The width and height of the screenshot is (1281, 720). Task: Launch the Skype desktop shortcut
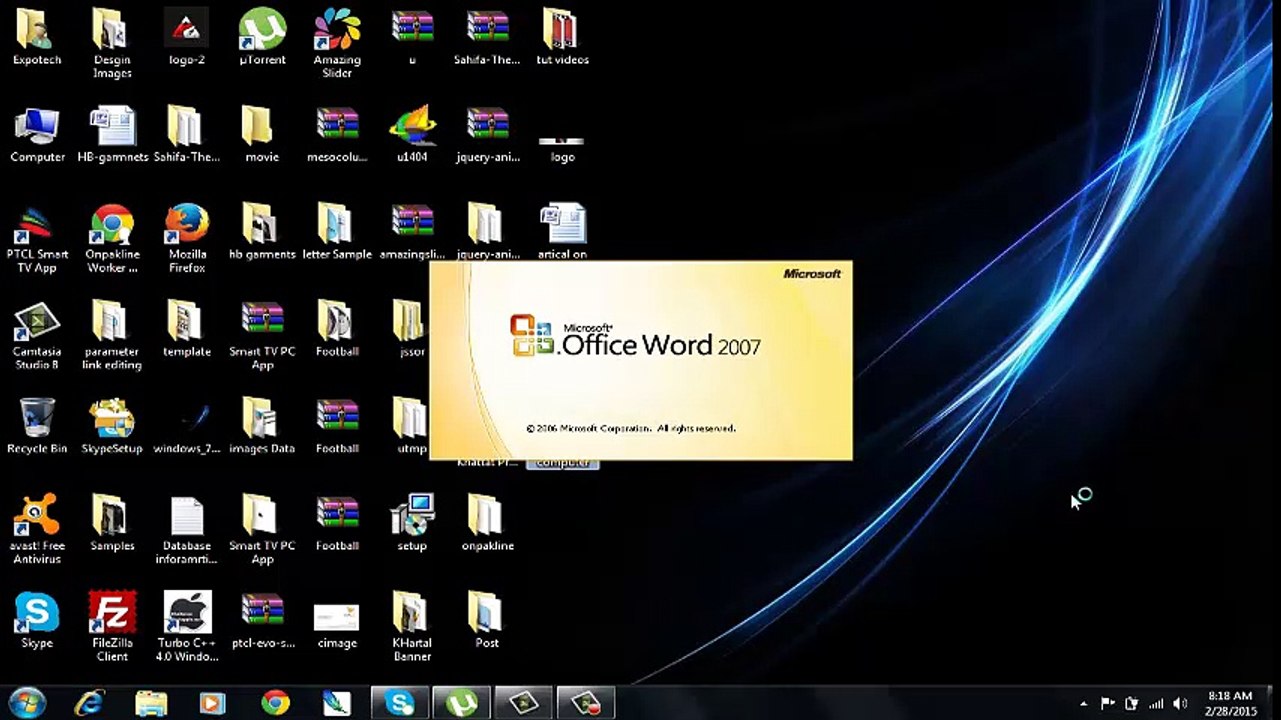(x=37, y=620)
